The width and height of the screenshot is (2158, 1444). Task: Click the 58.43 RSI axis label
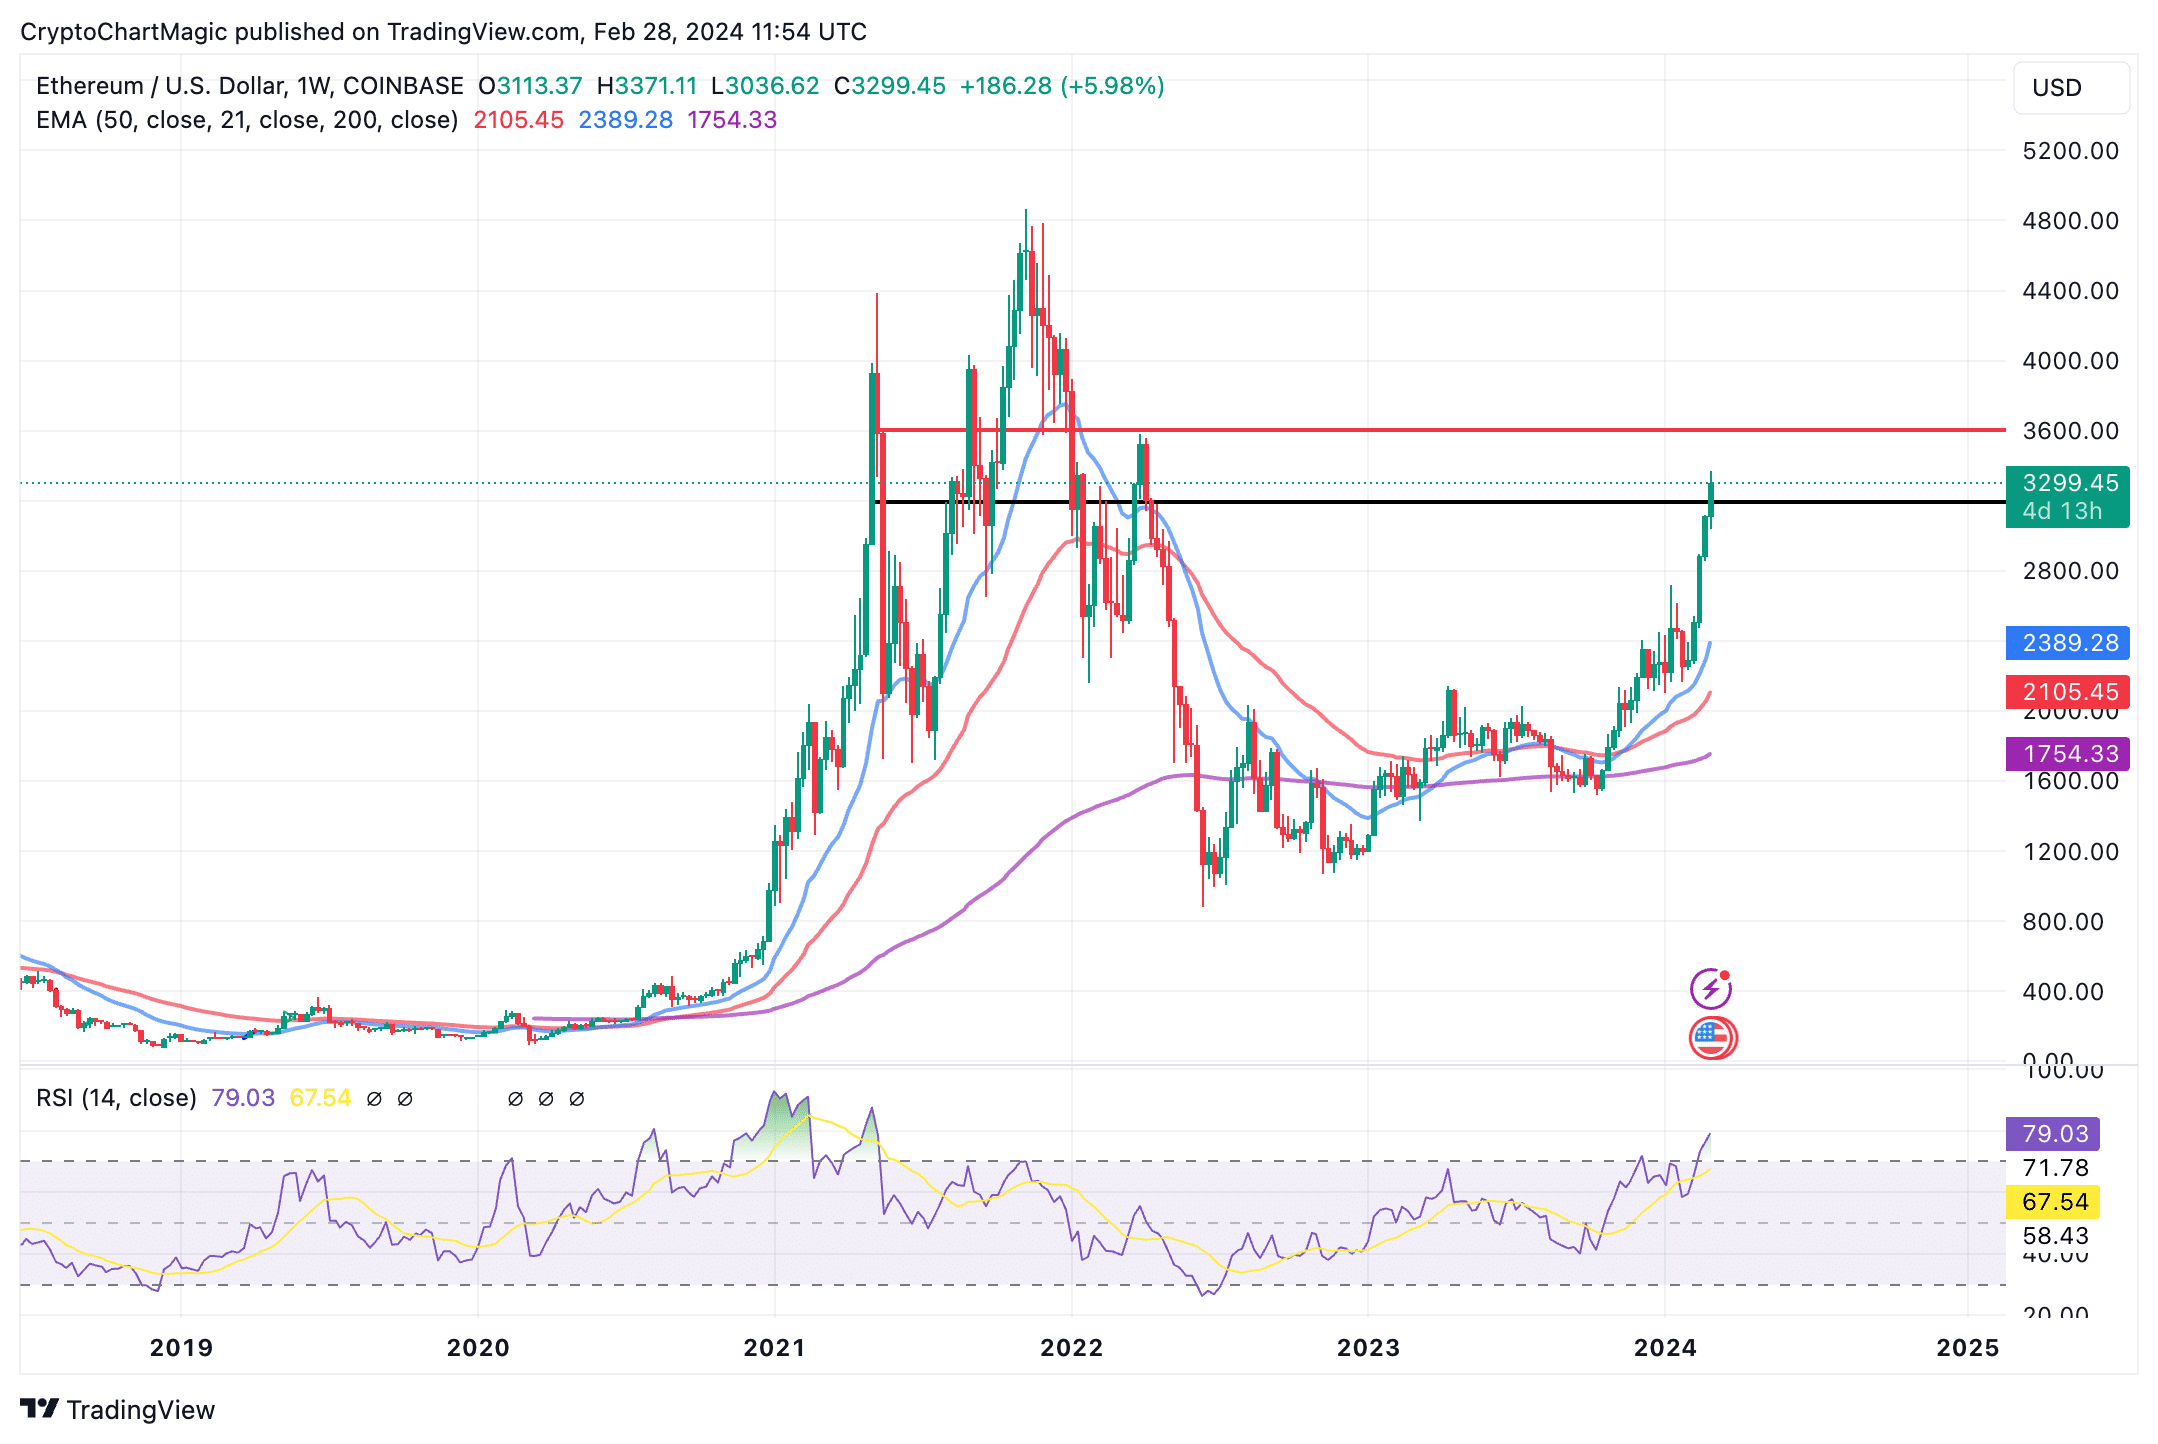2055,1236
